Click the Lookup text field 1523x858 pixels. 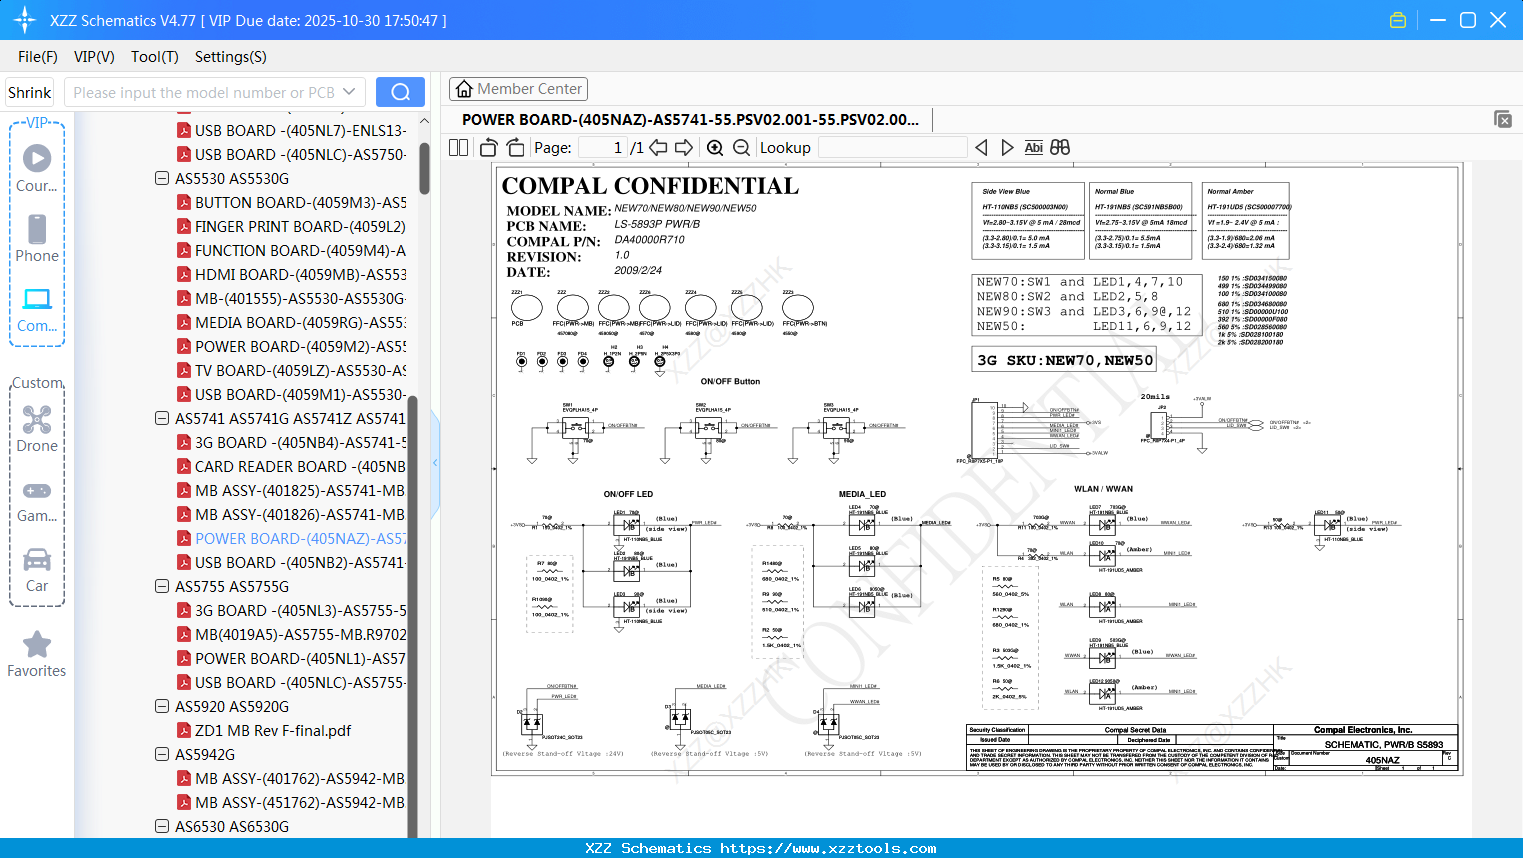[x=893, y=147]
